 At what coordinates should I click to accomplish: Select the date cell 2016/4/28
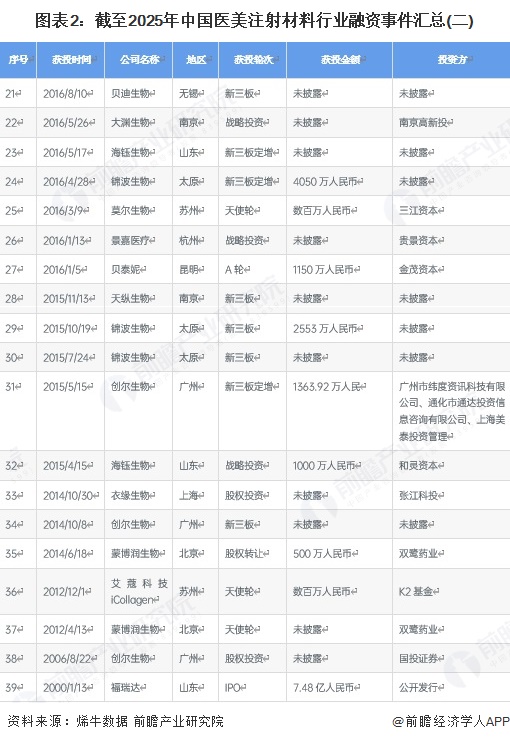(69, 182)
